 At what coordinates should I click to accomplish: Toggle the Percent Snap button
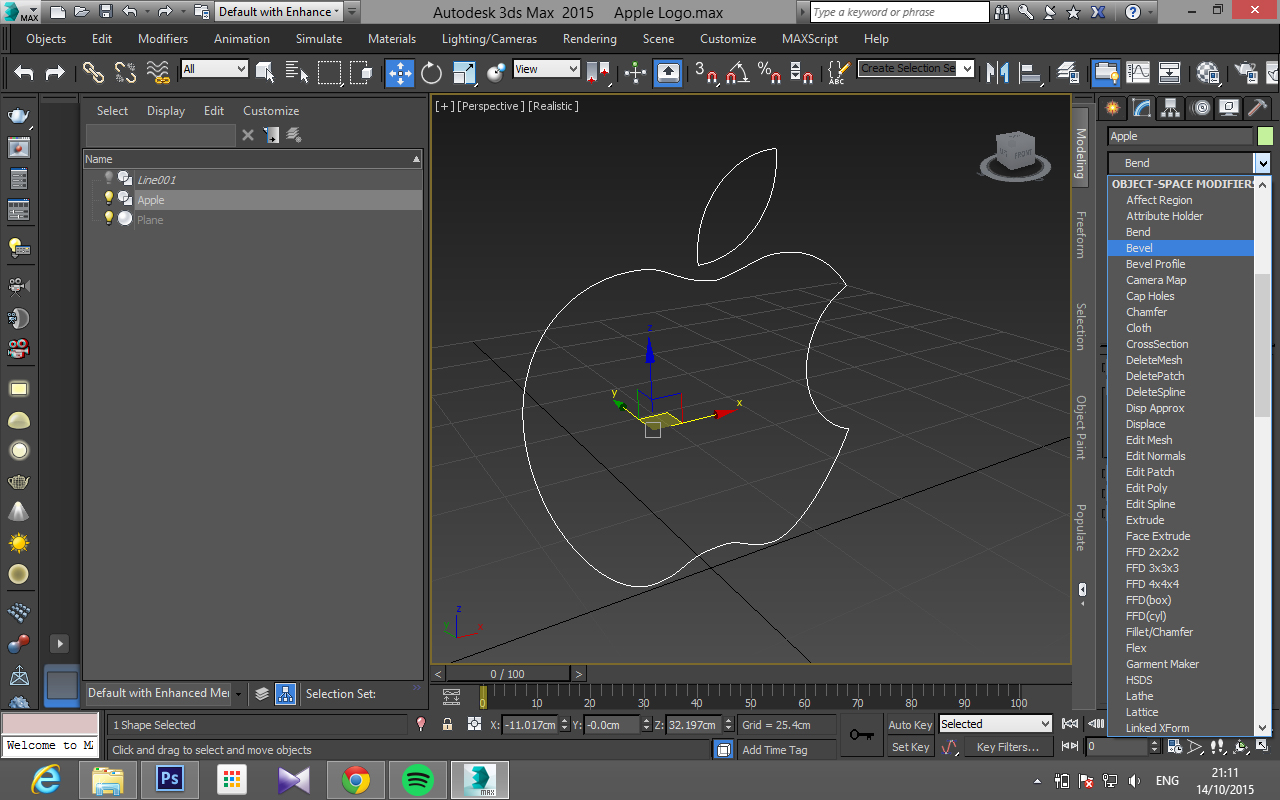(x=770, y=72)
